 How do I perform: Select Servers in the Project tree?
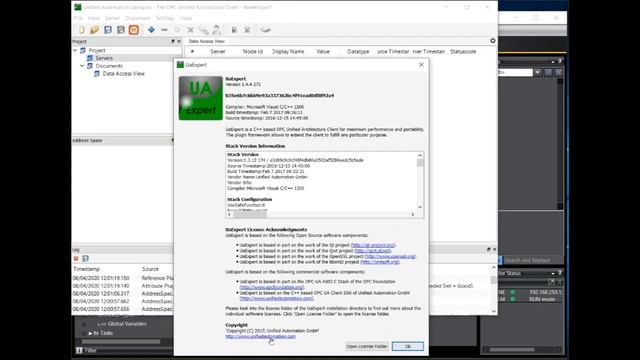(x=104, y=58)
